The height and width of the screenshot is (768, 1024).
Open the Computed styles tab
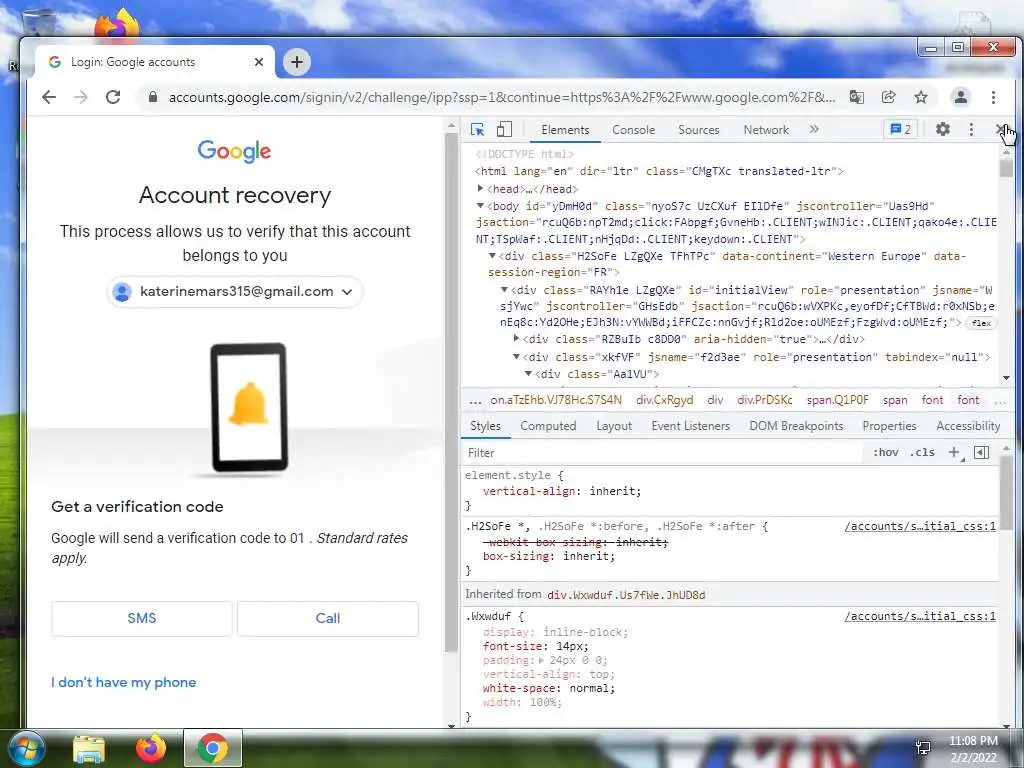pos(548,426)
